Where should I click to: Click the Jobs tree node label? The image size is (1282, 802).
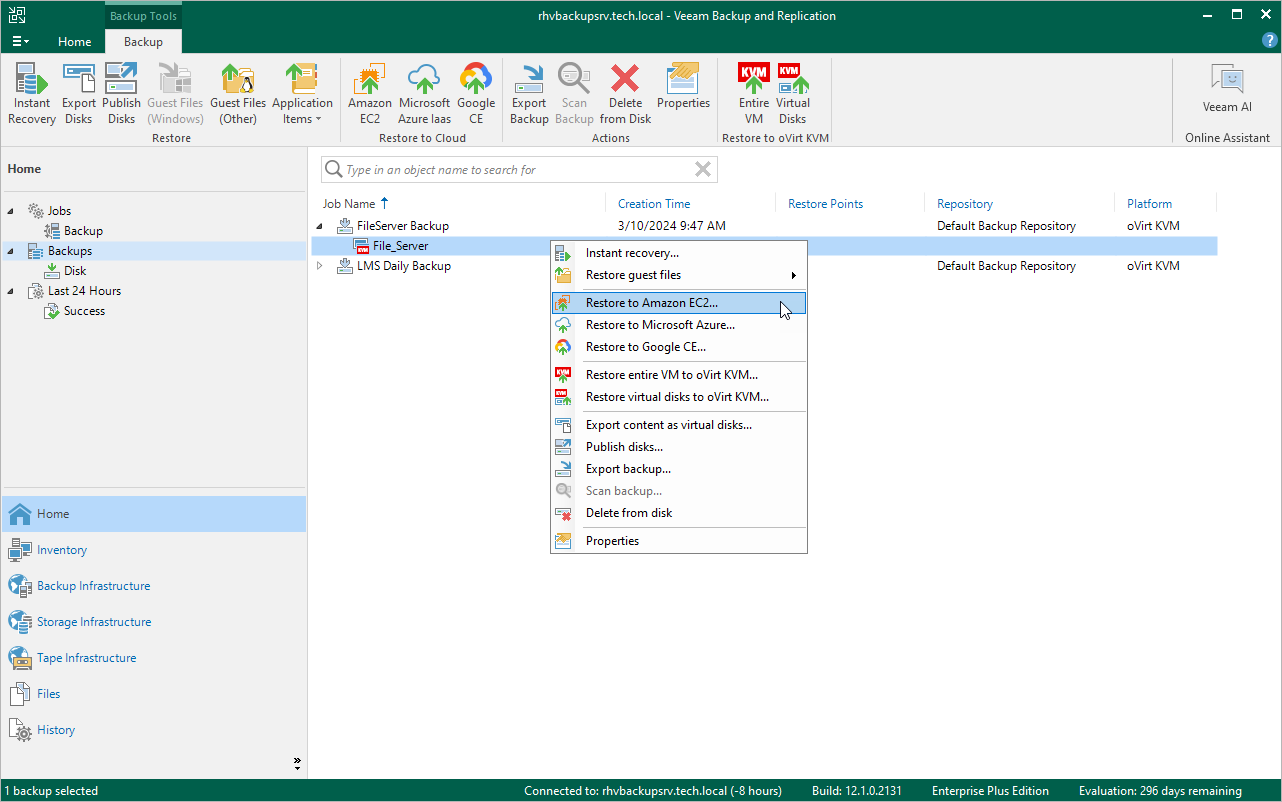[x=59, y=211]
